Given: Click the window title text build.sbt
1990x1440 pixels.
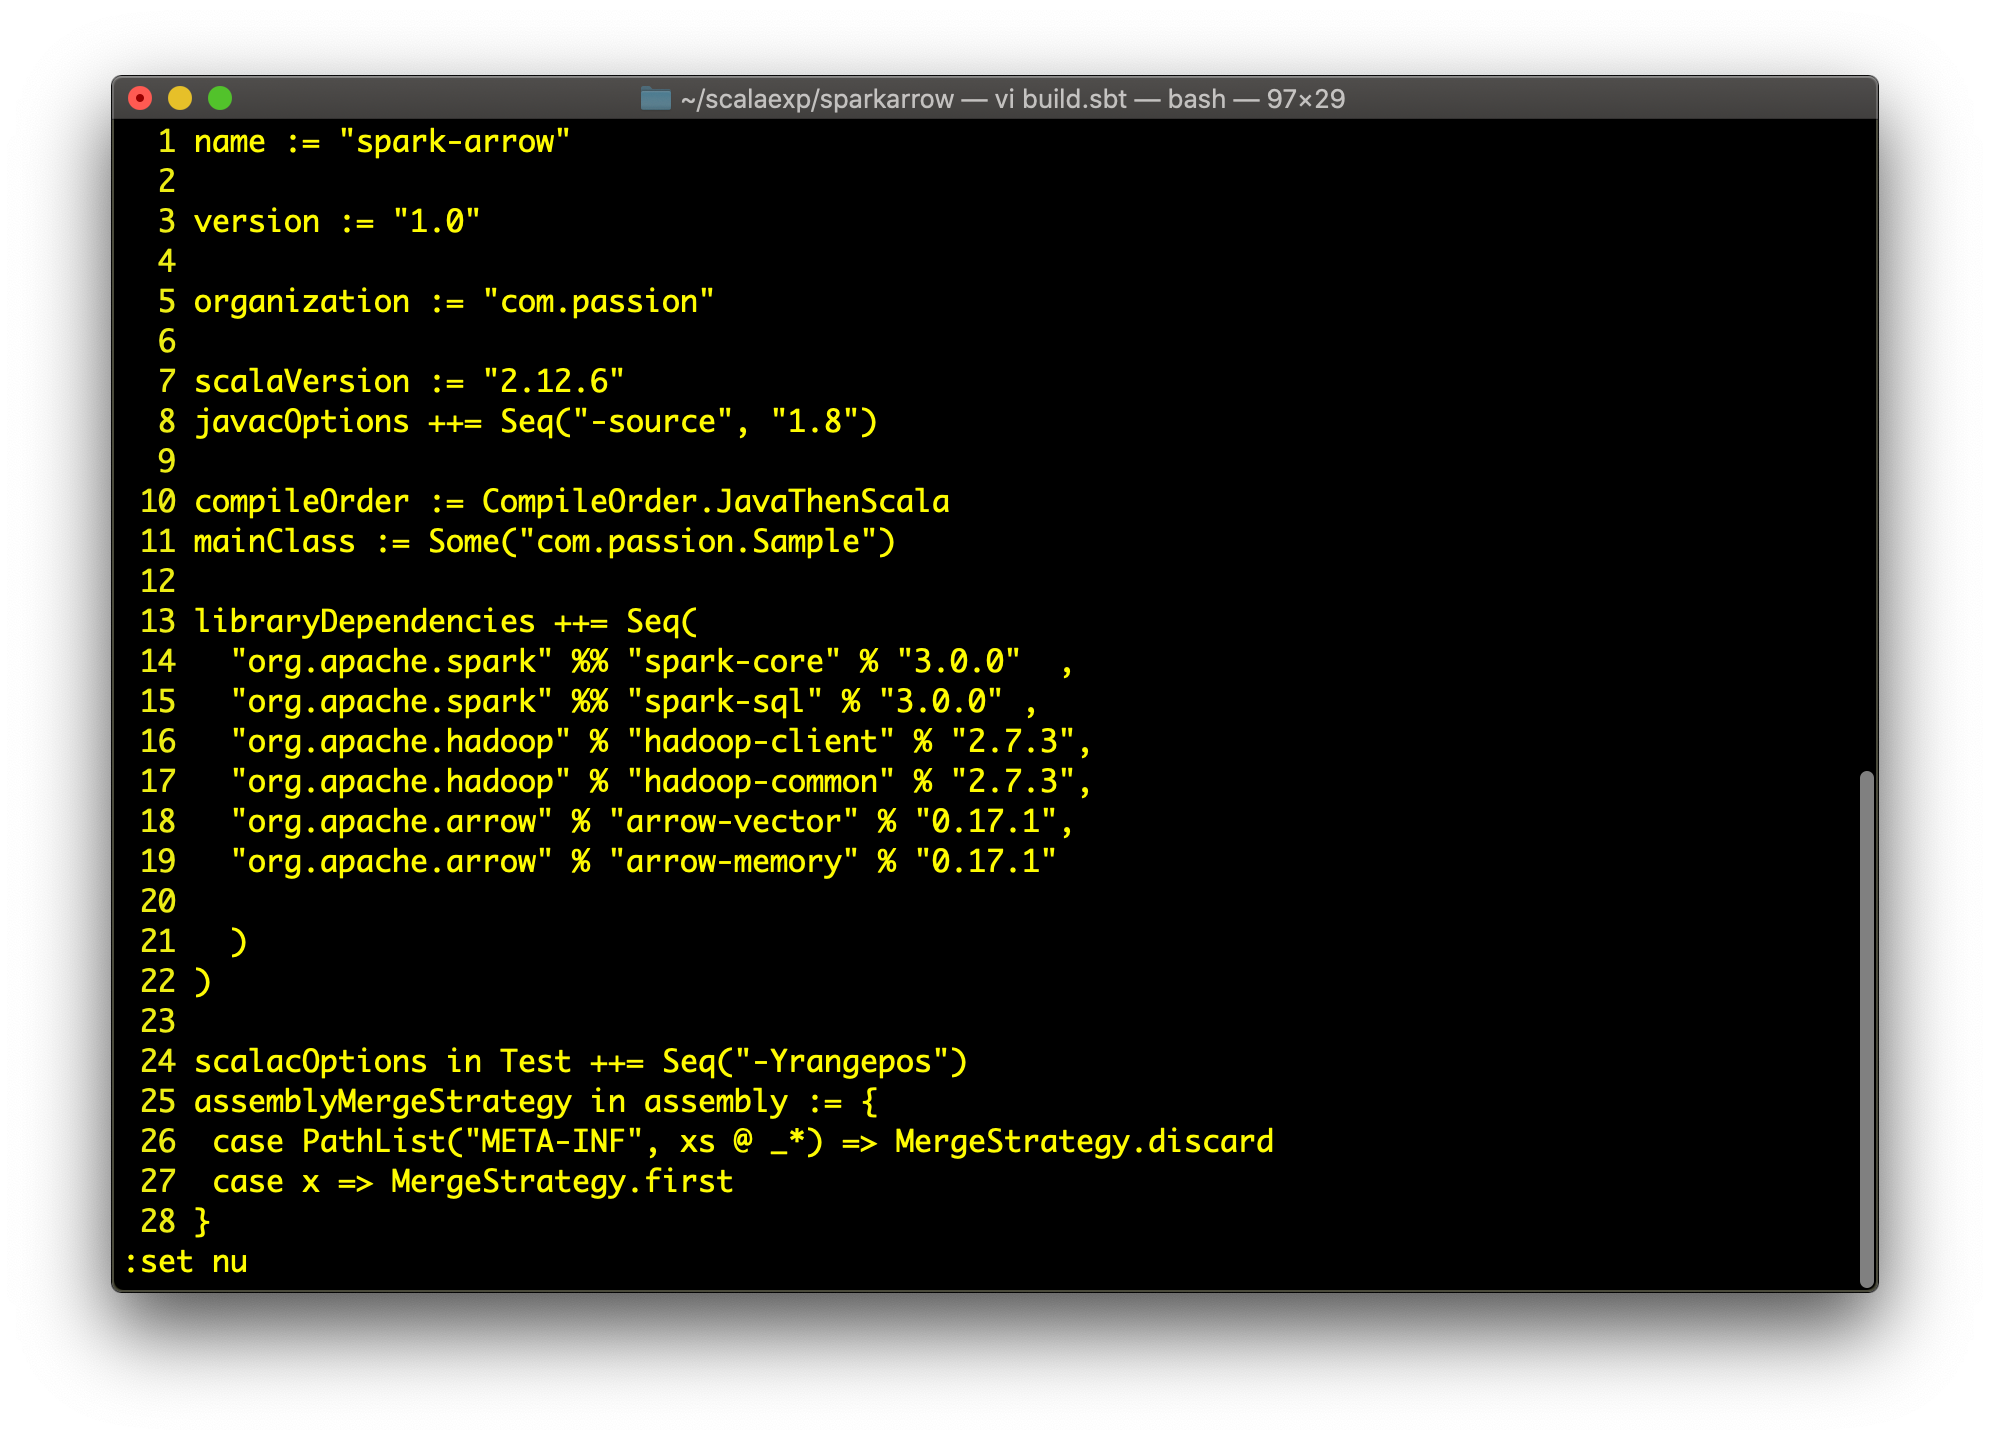Looking at the screenshot, I should (1074, 99).
